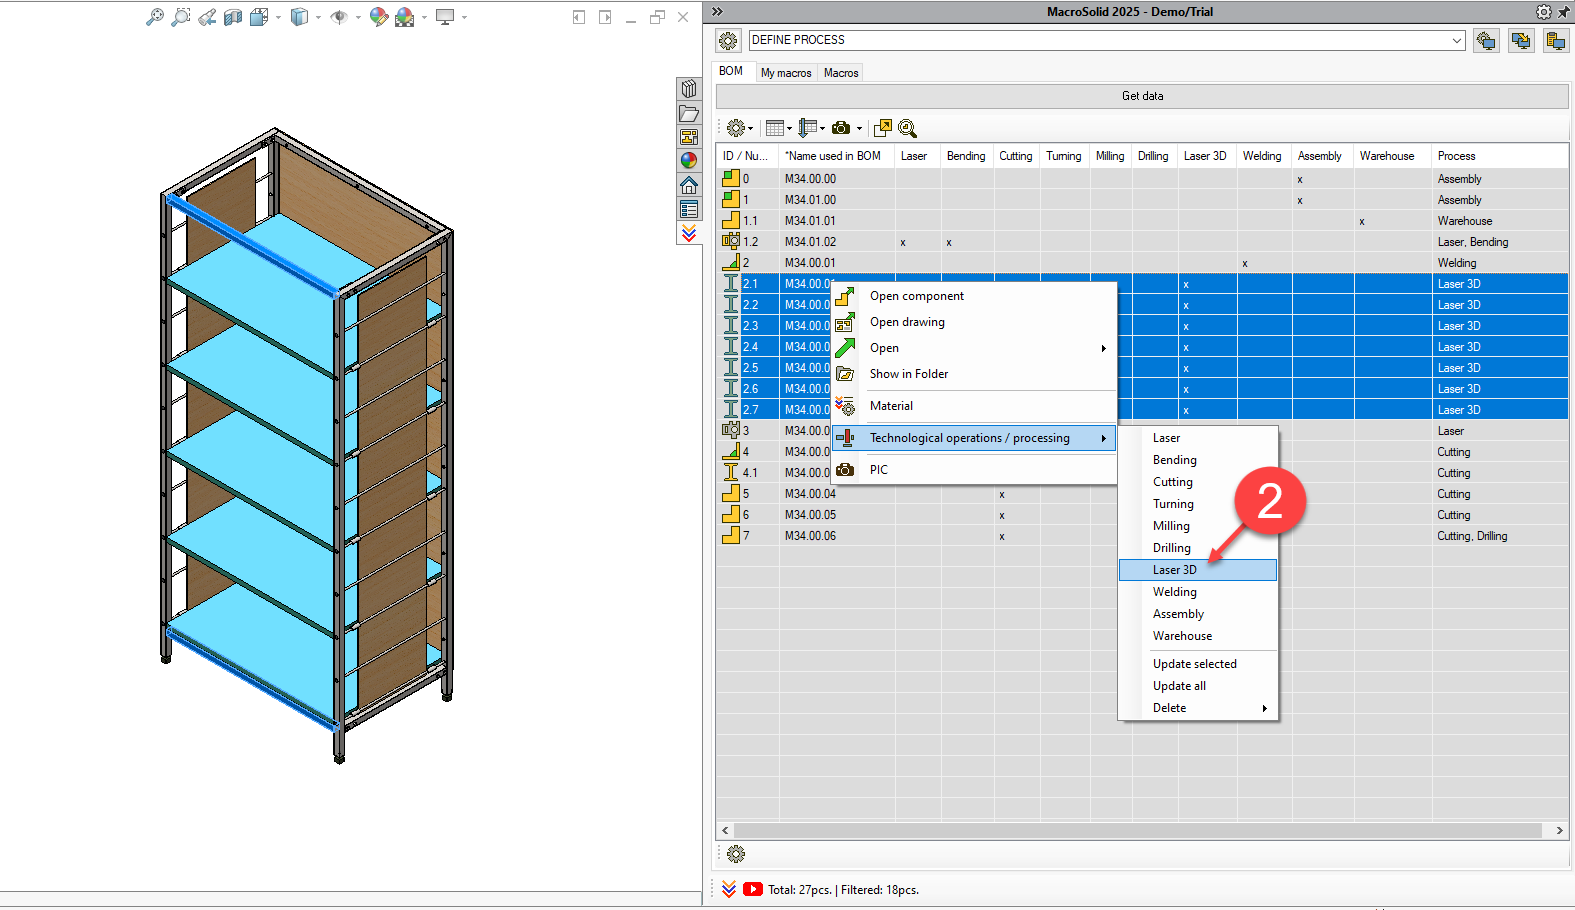
Task: Select Technological operations / processing menu item
Action: pyautogui.click(x=974, y=438)
